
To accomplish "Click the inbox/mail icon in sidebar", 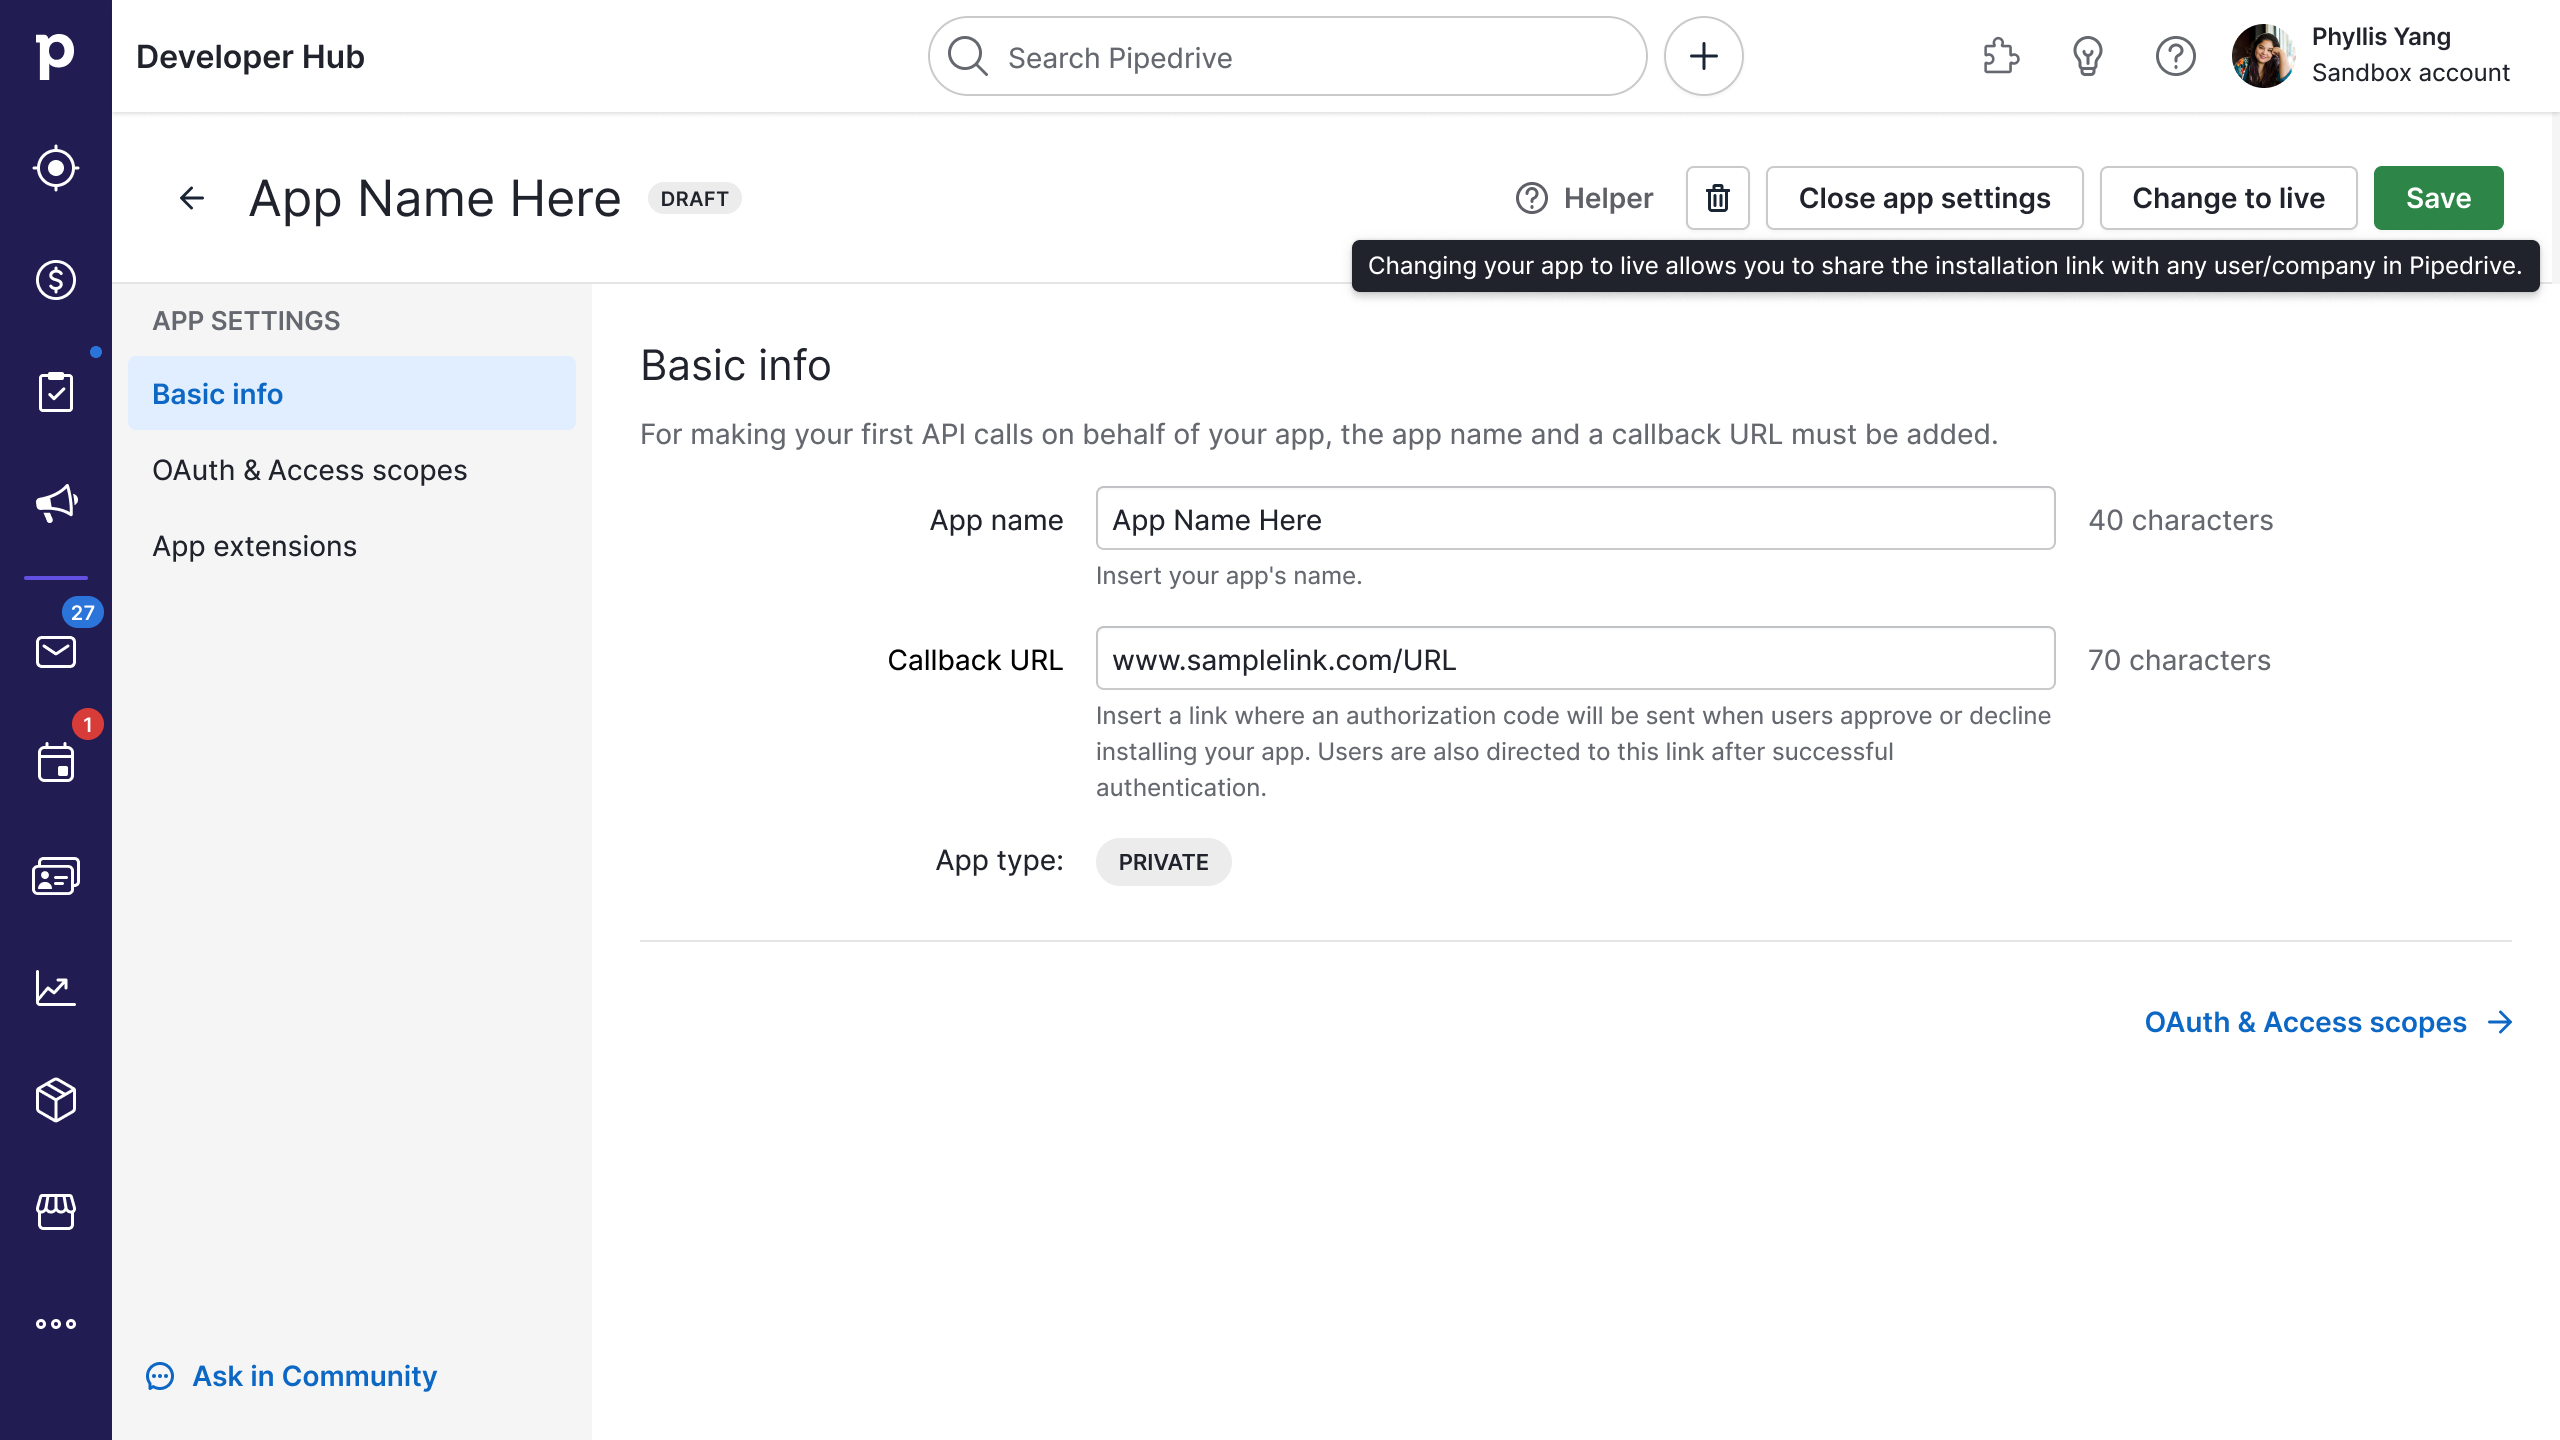I will pos(56,652).
